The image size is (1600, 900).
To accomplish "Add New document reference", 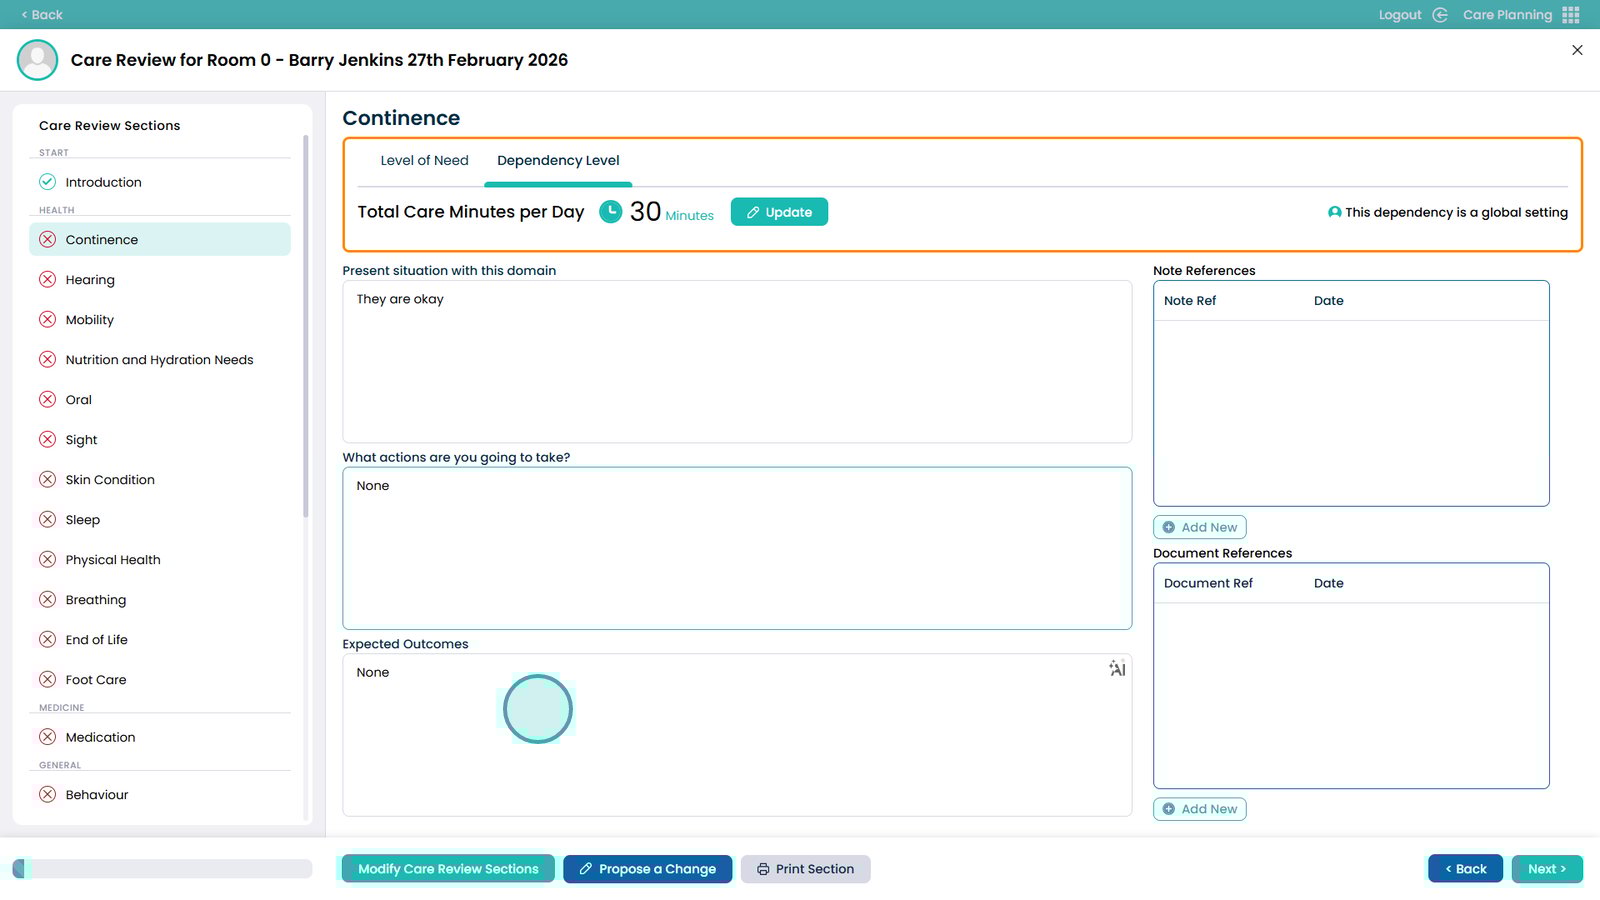I will click(x=1199, y=809).
